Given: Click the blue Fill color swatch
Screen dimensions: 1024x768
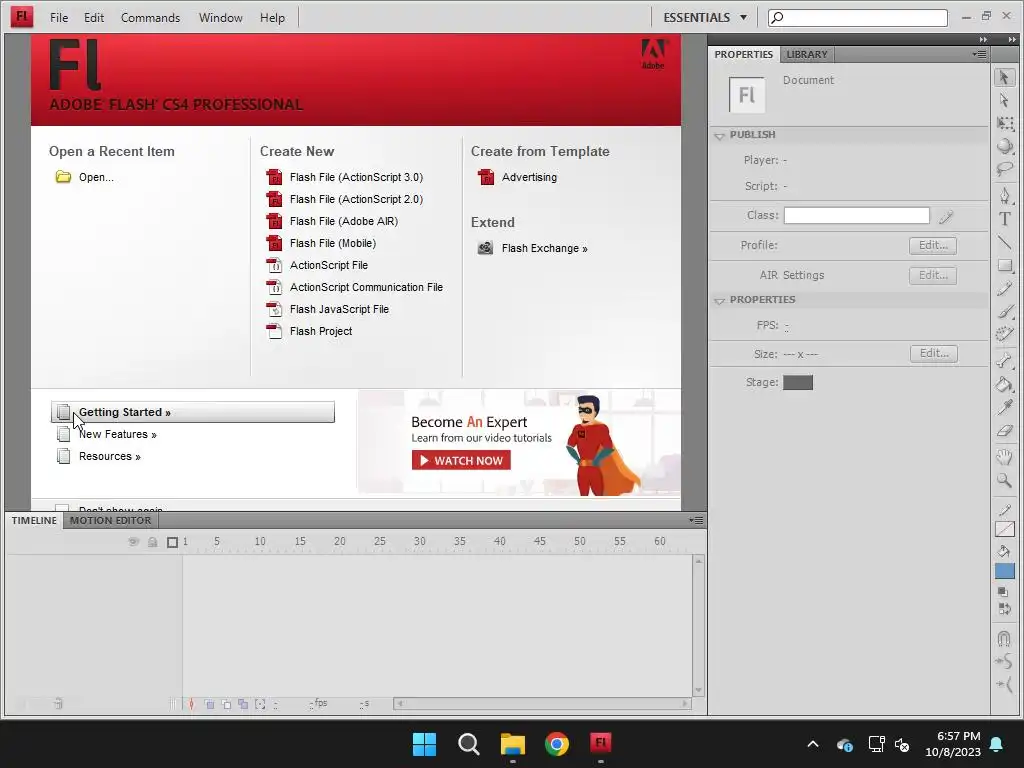Looking at the screenshot, I should 1004,571.
